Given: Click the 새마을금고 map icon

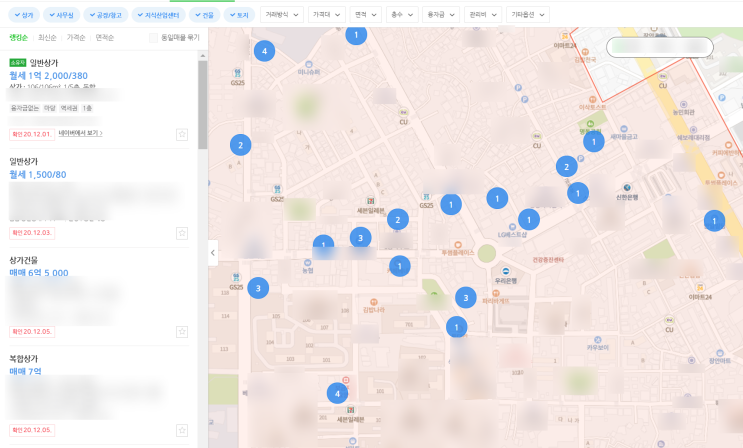Looking at the screenshot, I should coord(624,128).
